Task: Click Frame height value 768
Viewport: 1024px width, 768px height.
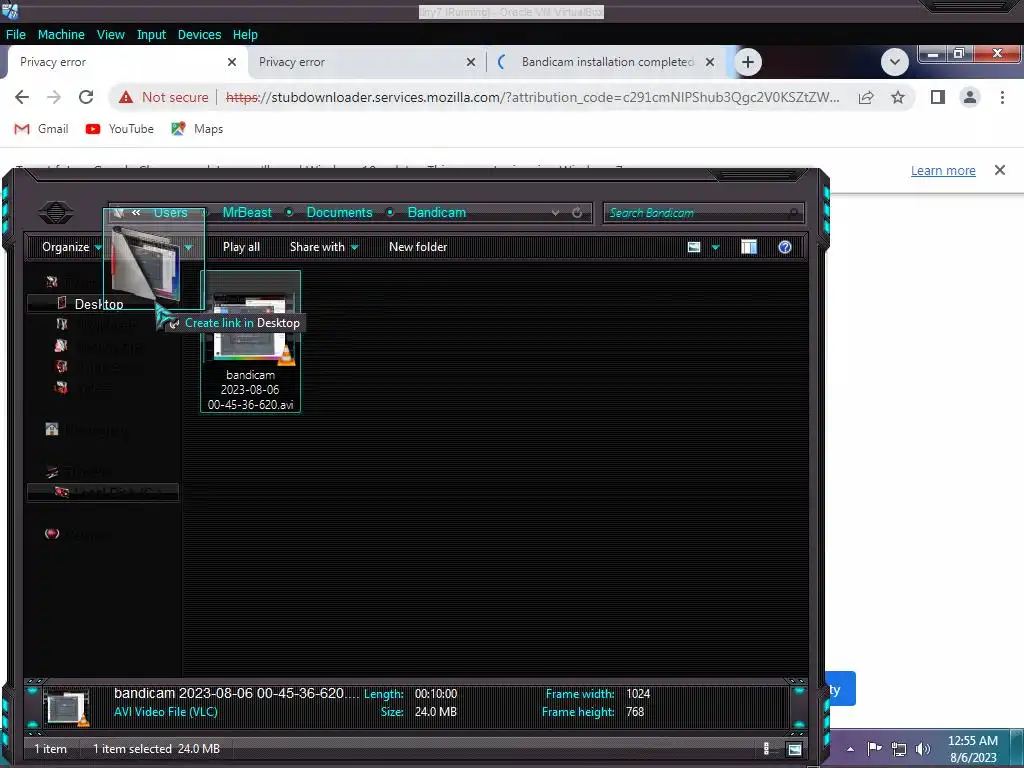Action: pos(635,712)
